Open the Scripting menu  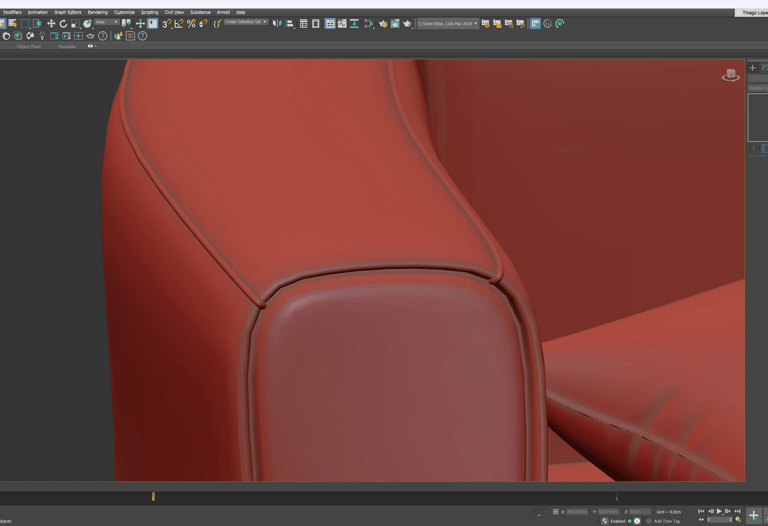coord(149,12)
